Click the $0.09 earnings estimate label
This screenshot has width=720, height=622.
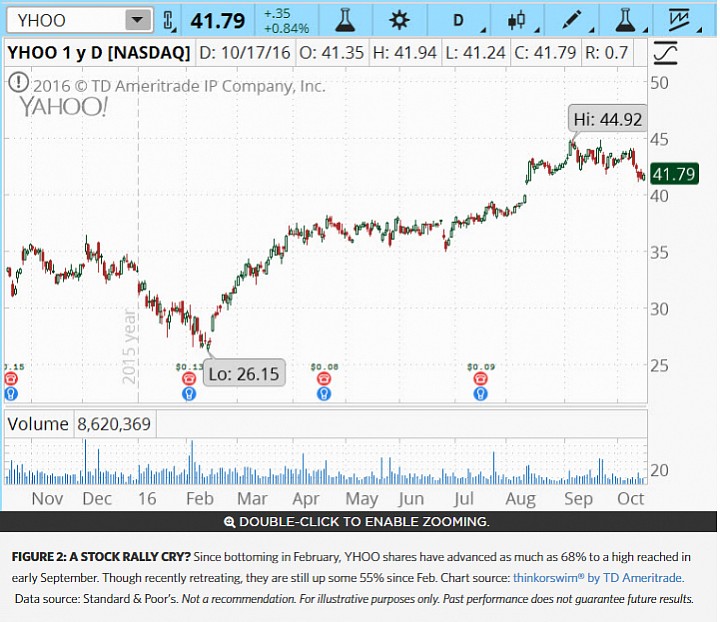point(481,367)
